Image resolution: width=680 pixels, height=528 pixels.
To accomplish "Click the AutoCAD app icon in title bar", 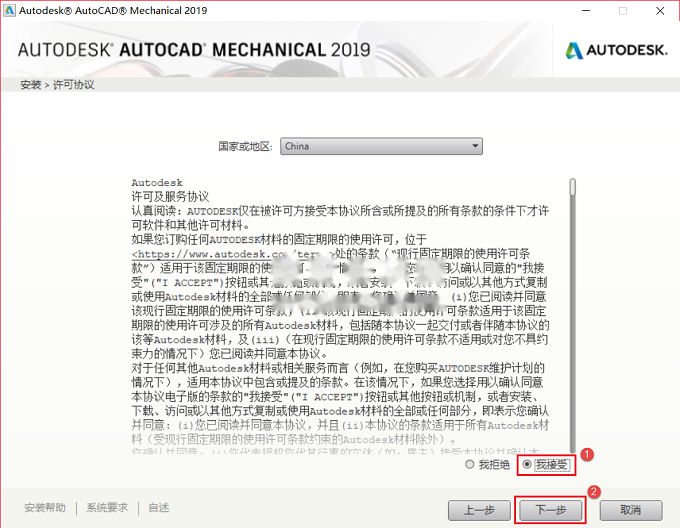I will point(9,10).
